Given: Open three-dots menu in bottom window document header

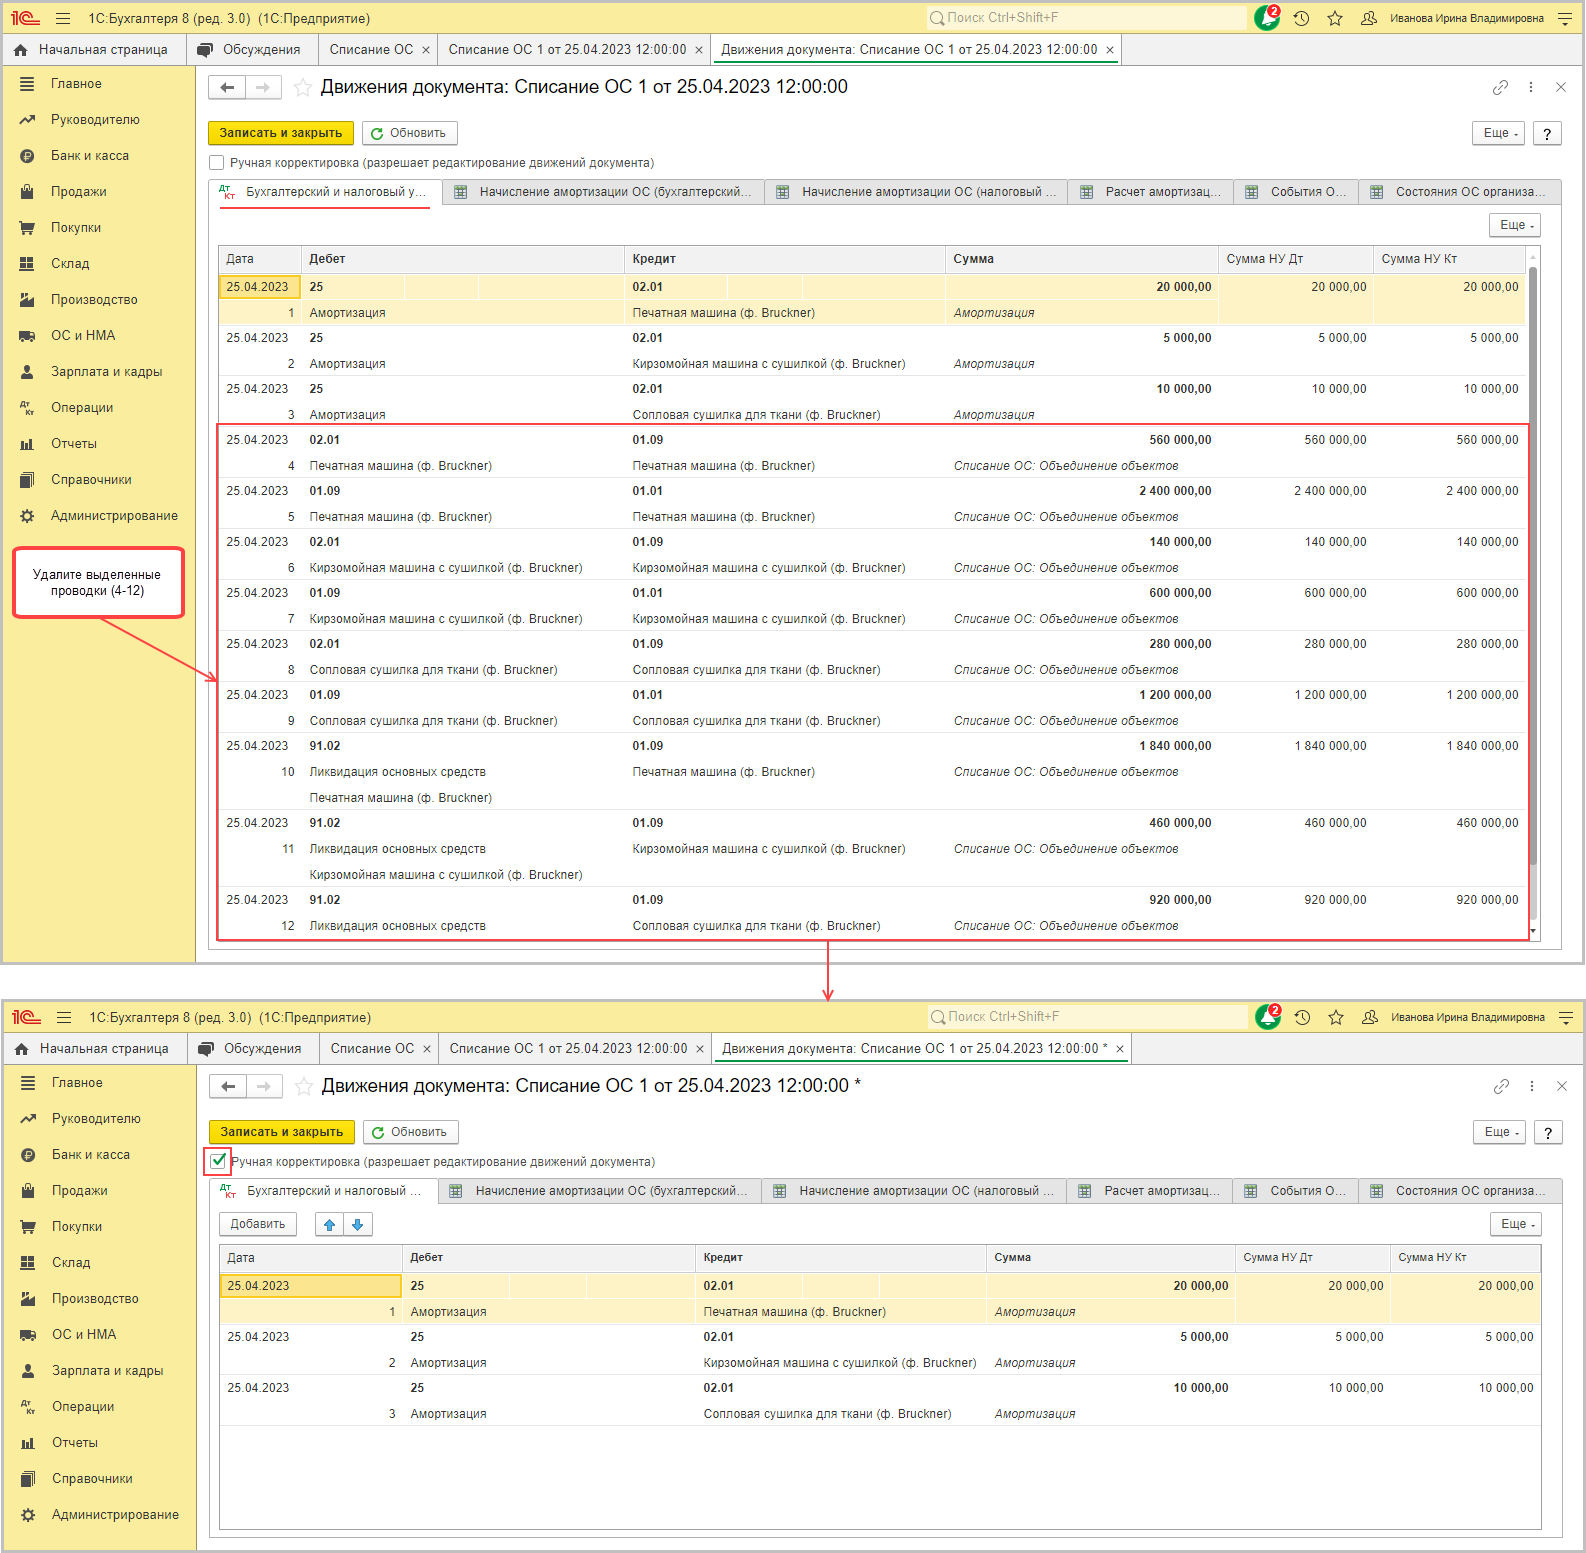Looking at the screenshot, I should click(x=1532, y=1086).
